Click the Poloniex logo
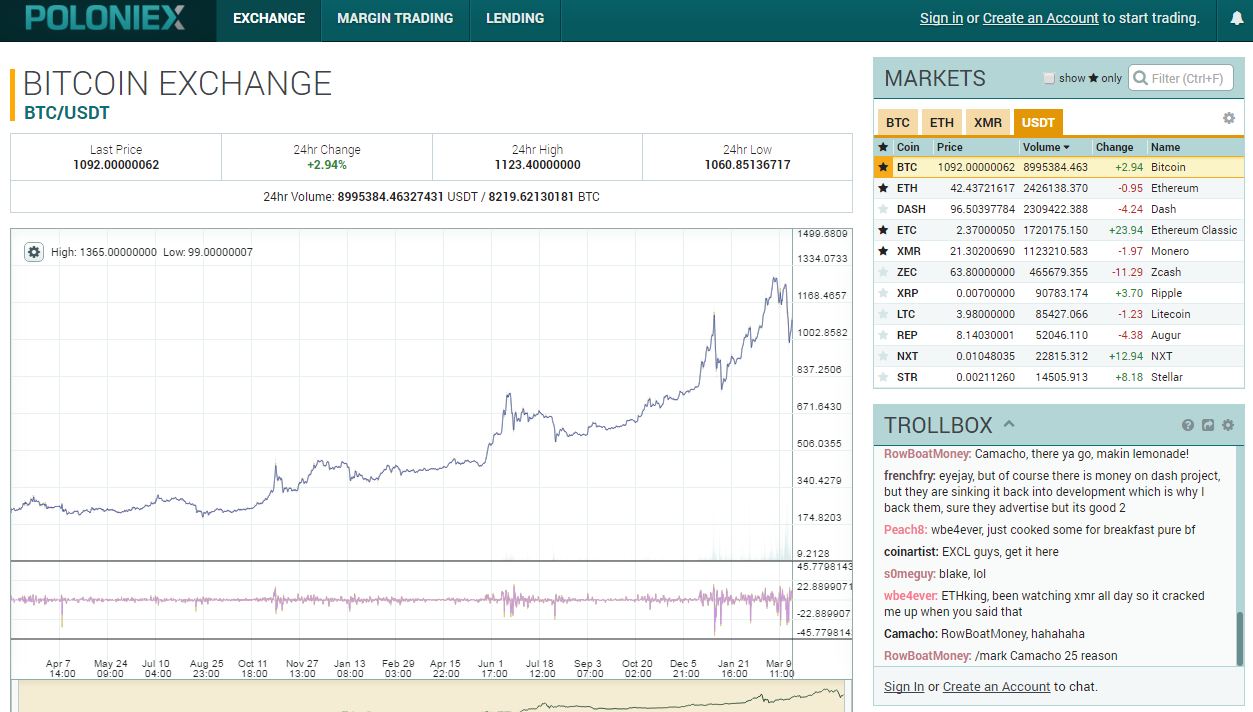 coord(105,18)
